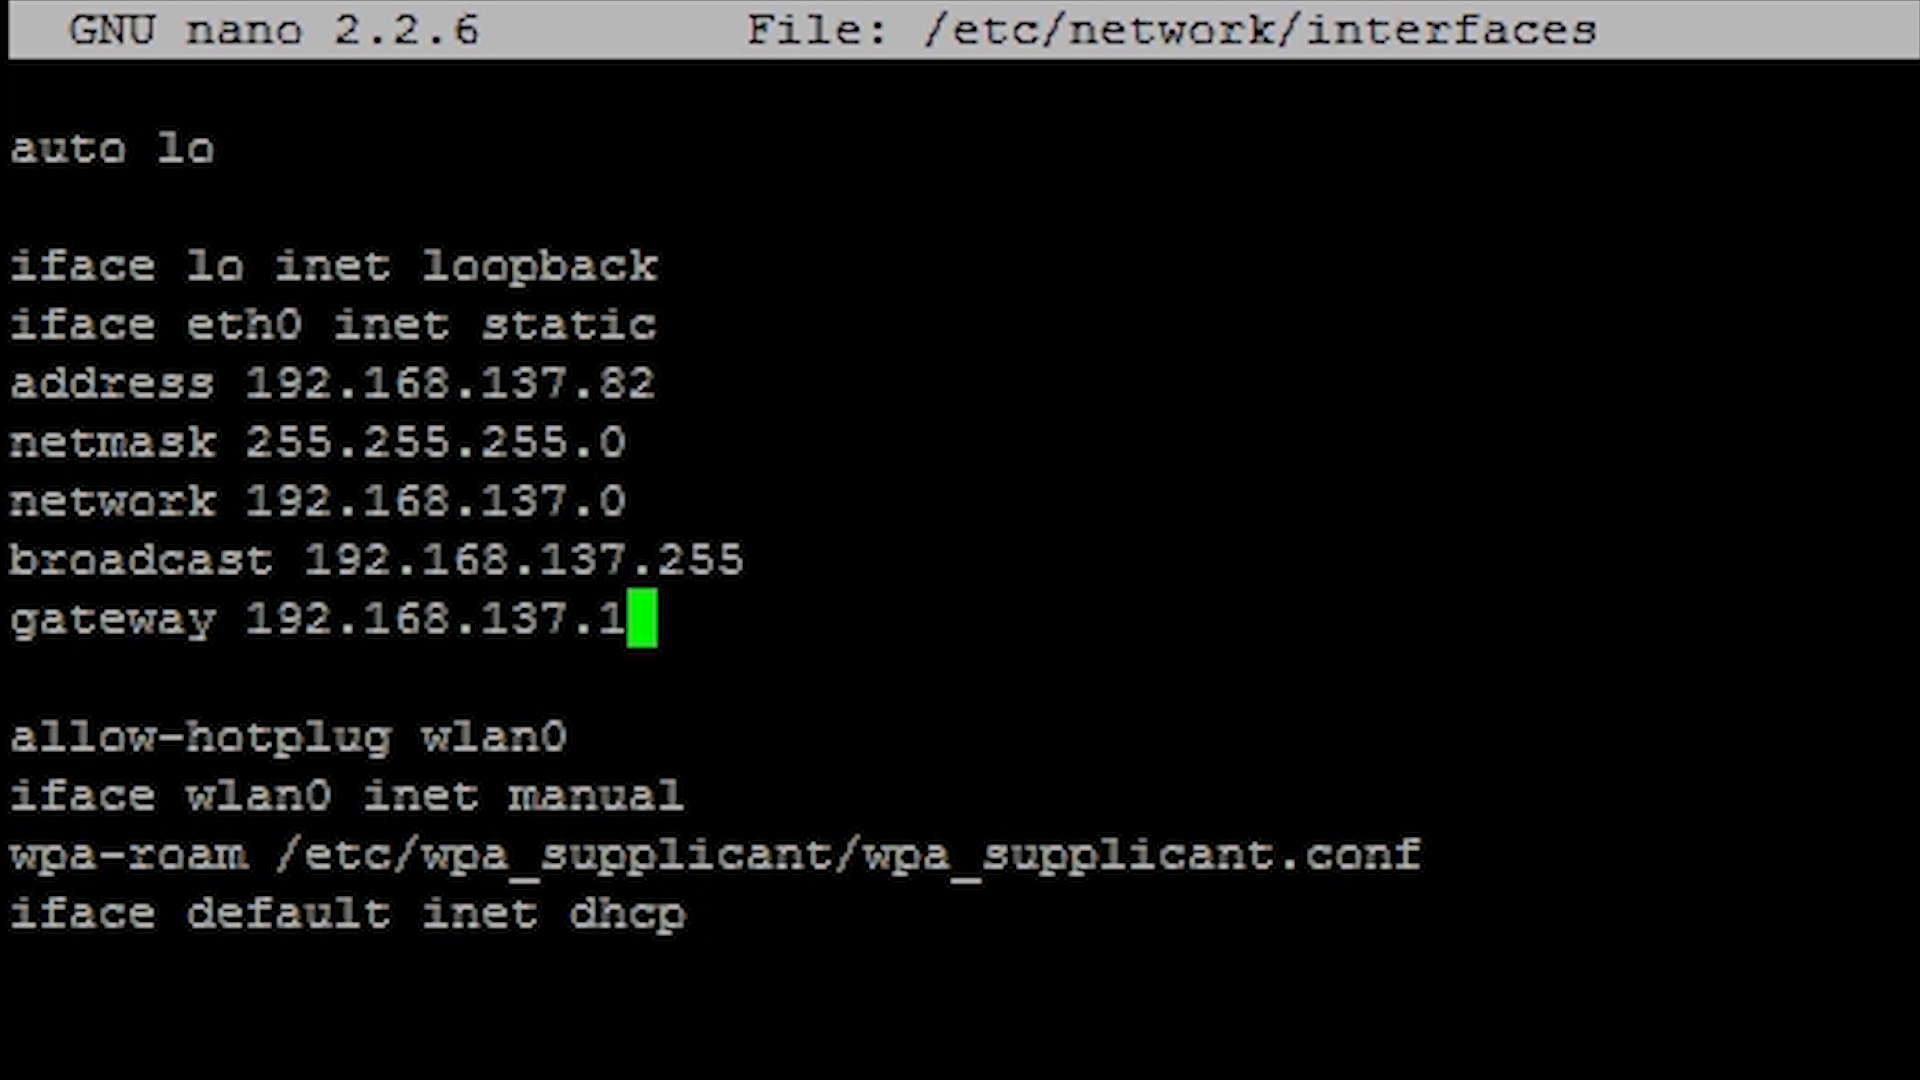Click "wlan0" on the allow-hotplug line
The height and width of the screenshot is (1080, 1920).
pos(494,737)
